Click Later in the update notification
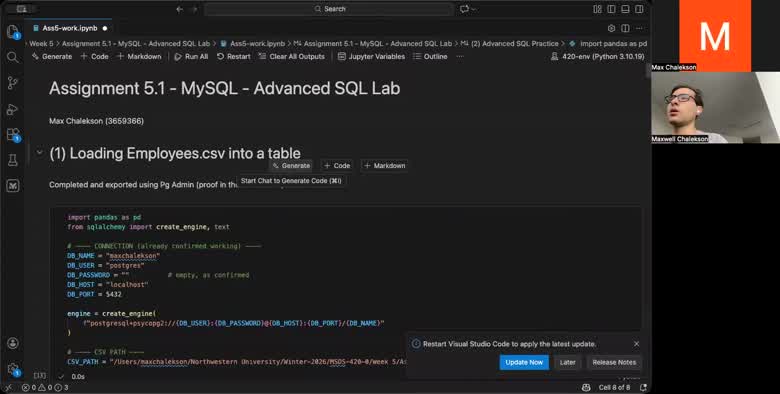Image resolution: width=780 pixels, height=394 pixels. click(x=567, y=362)
